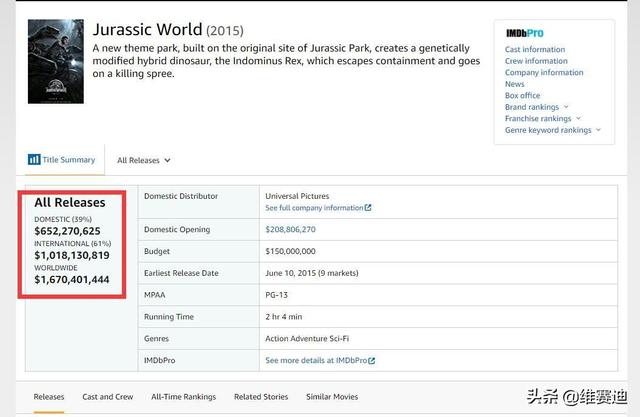640x417 pixels.
Task: Select the Title Summary tab
Action: [x=62, y=160]
